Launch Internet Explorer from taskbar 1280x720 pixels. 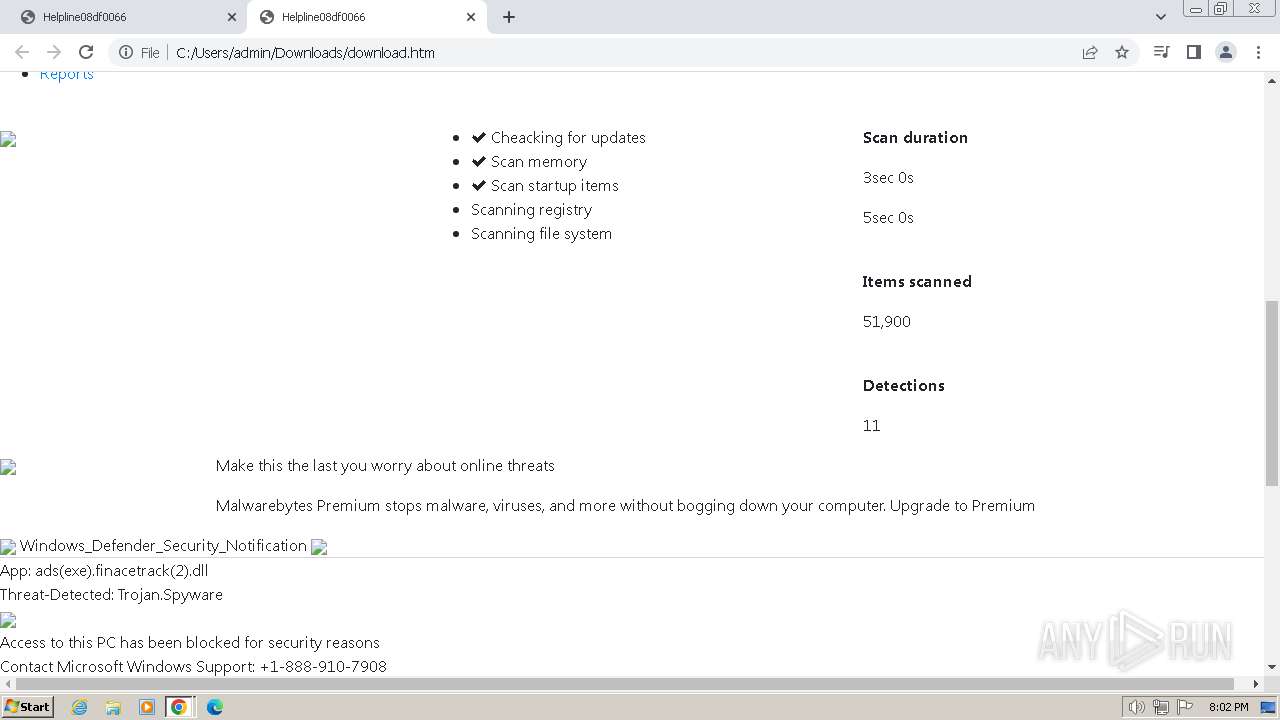80,707
